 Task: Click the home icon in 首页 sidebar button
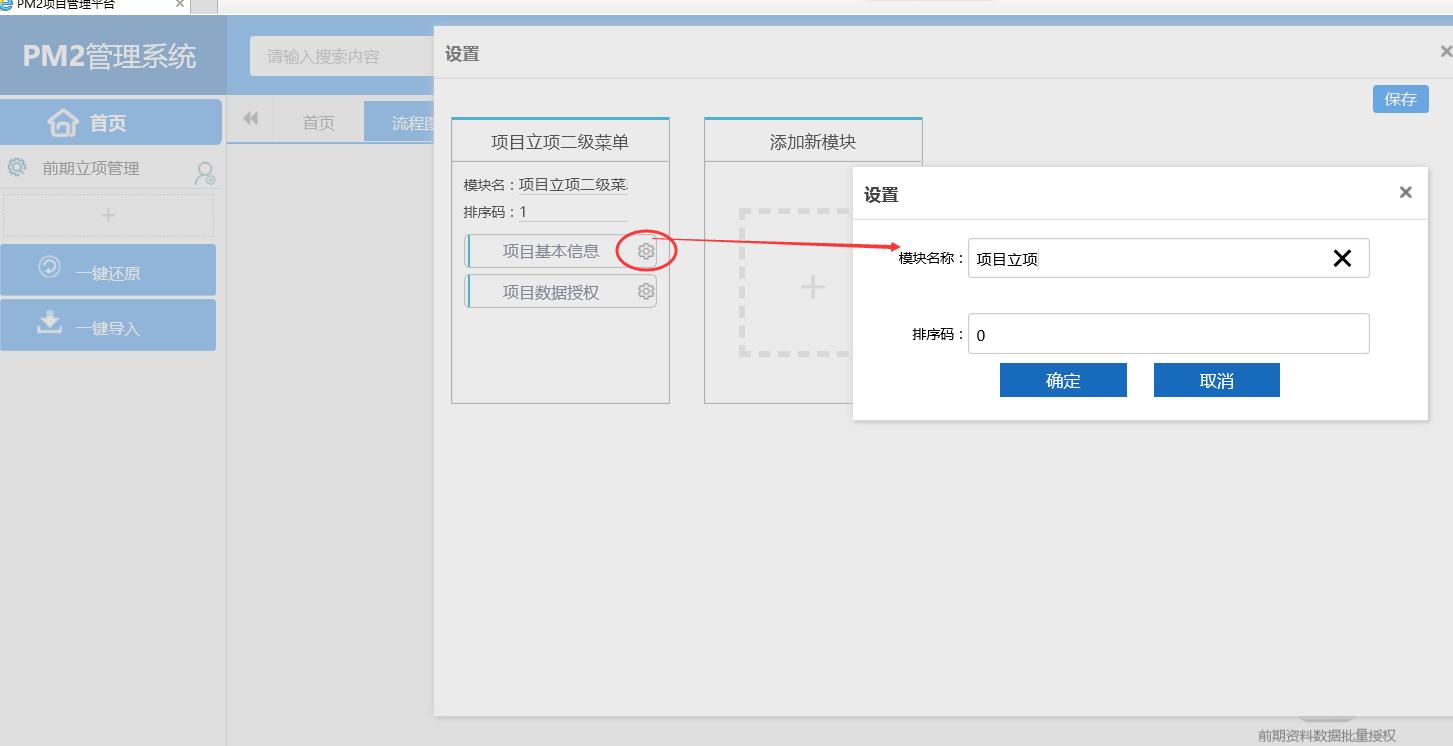point(63,123)
